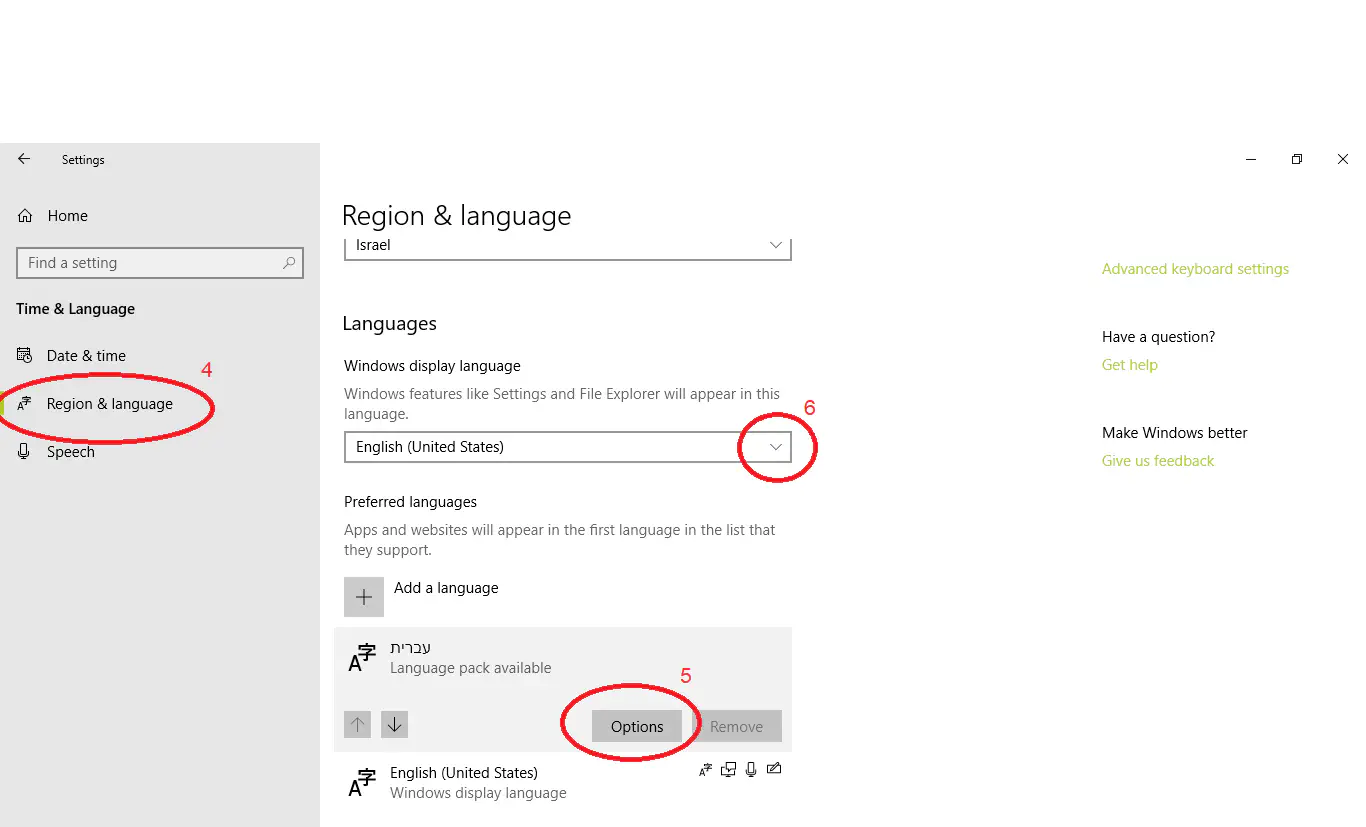Click the display language icon for English
The image size is (1366, 827).
tap(706, 770)
